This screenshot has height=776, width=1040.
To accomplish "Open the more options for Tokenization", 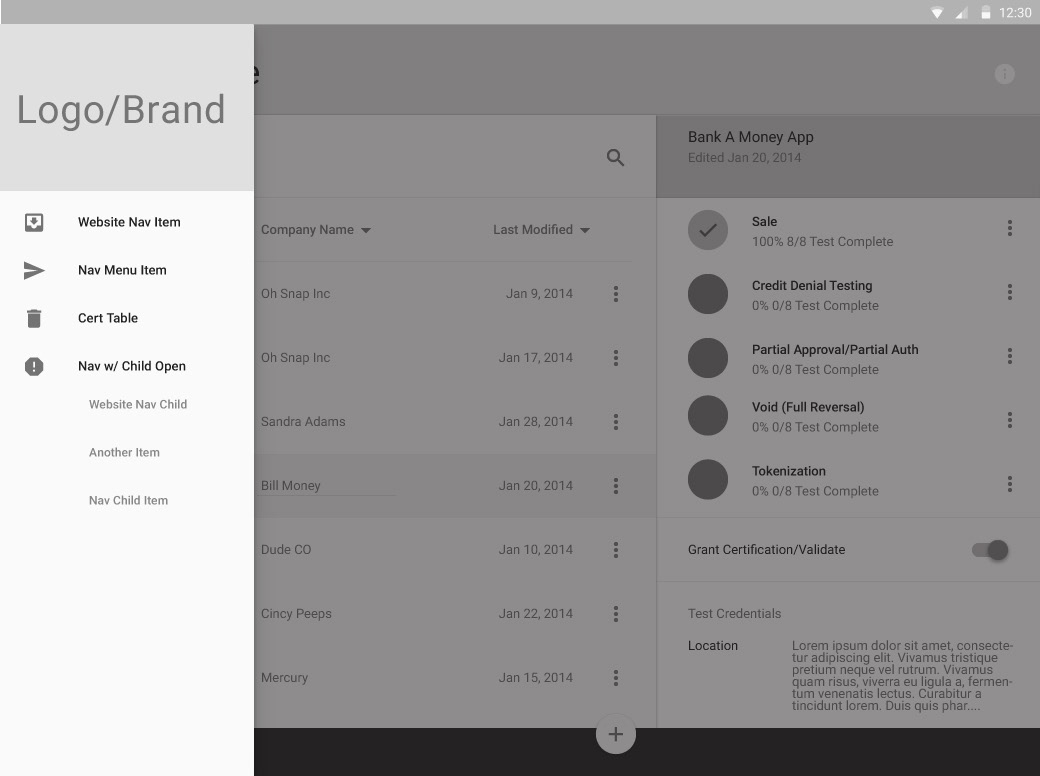I will [x=1009, y=484].
